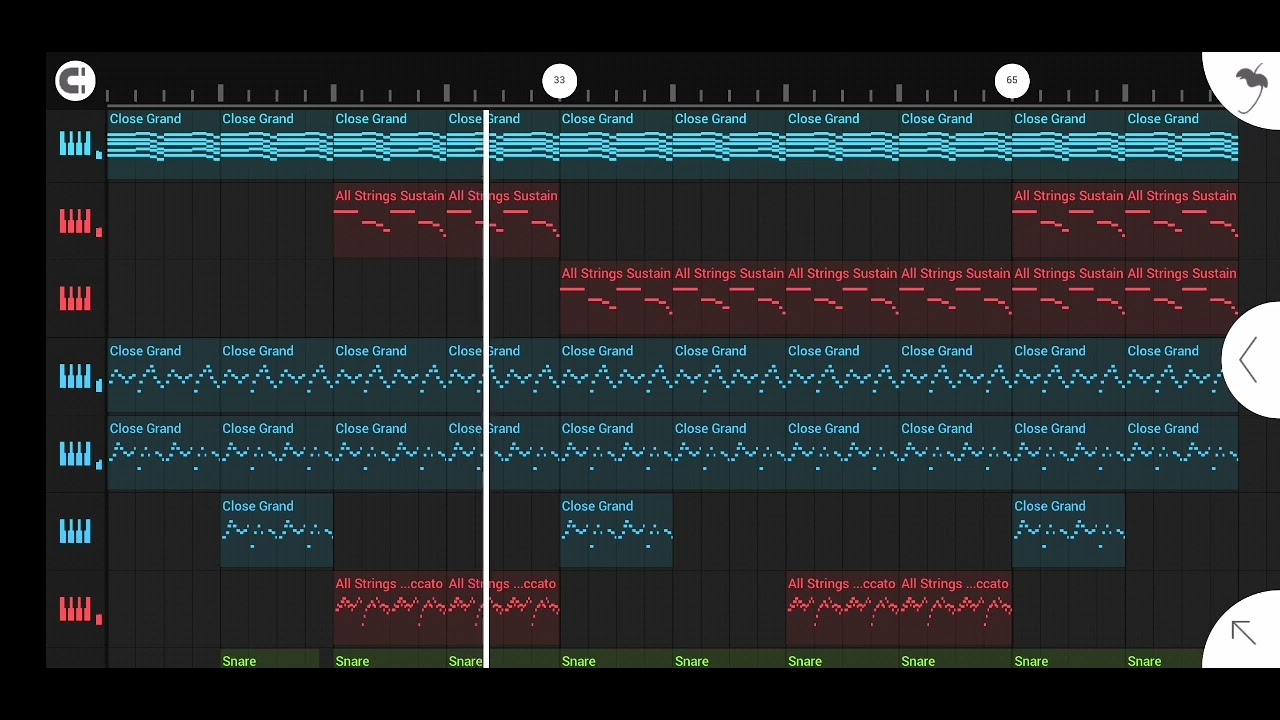The height and width of the screenshot is (720, 1280).
Task: Select the sixth track's blue keyboard icon
Action: pos(75,531)
